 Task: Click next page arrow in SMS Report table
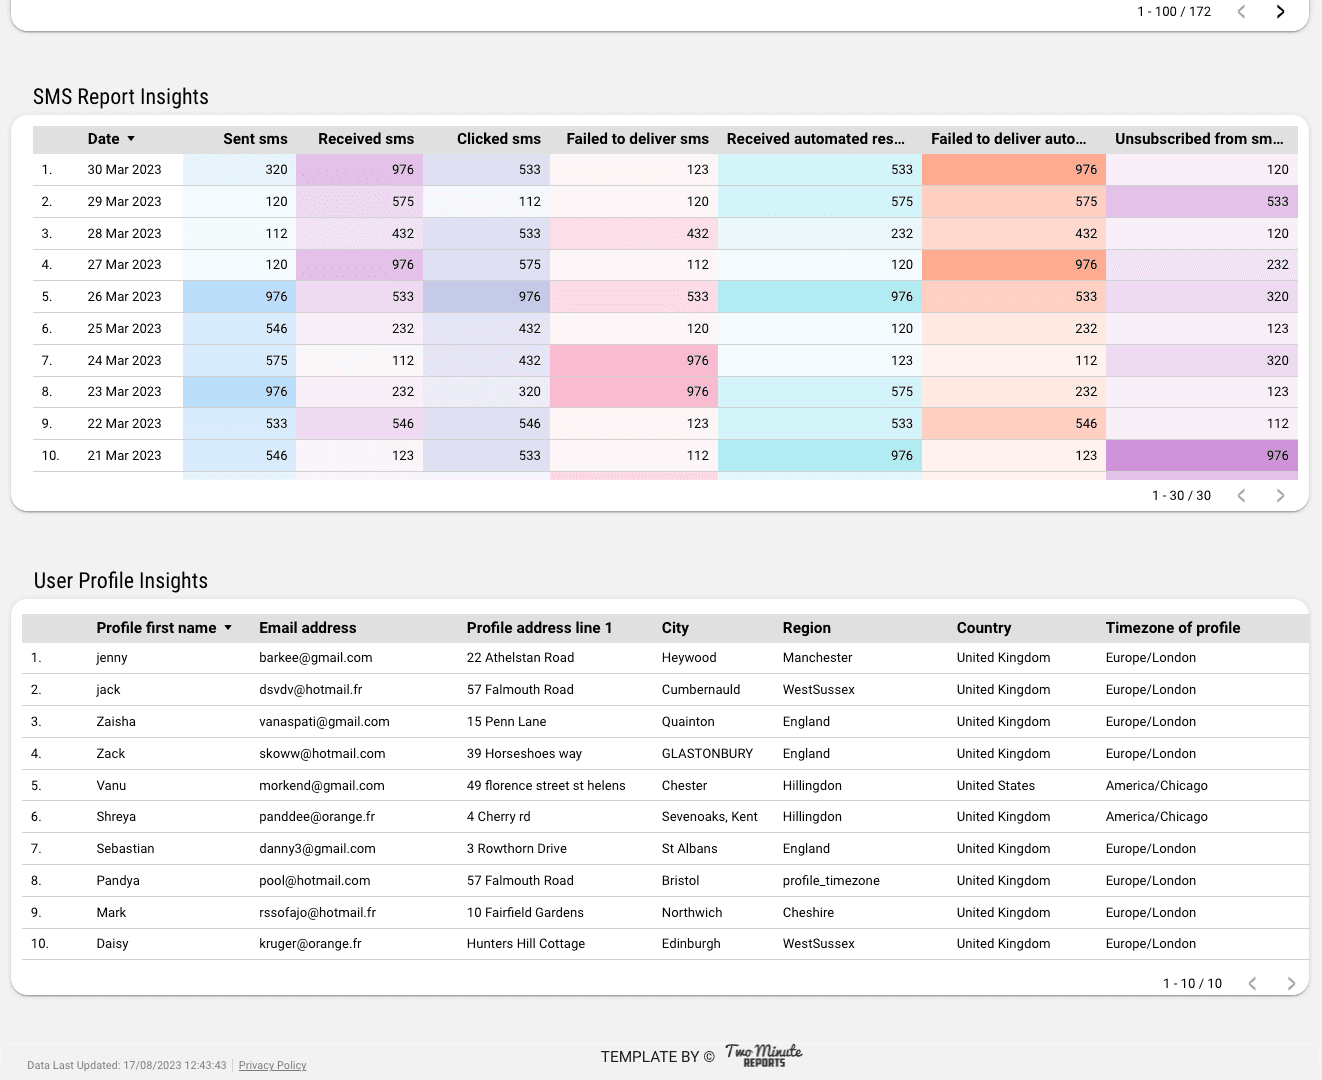pyautogui.click(x=1280, y=496)
